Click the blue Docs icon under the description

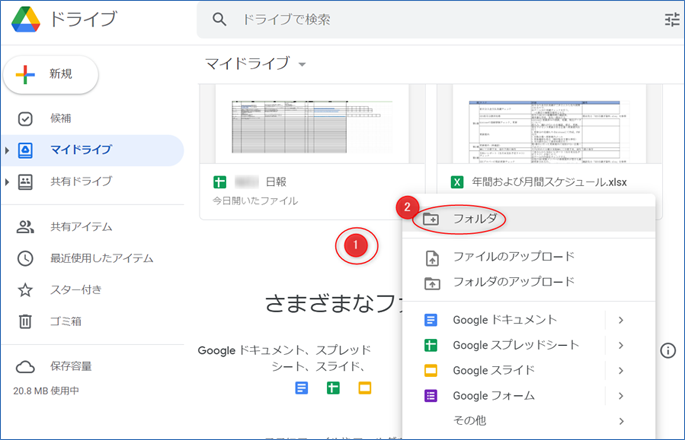click(301, 388)
